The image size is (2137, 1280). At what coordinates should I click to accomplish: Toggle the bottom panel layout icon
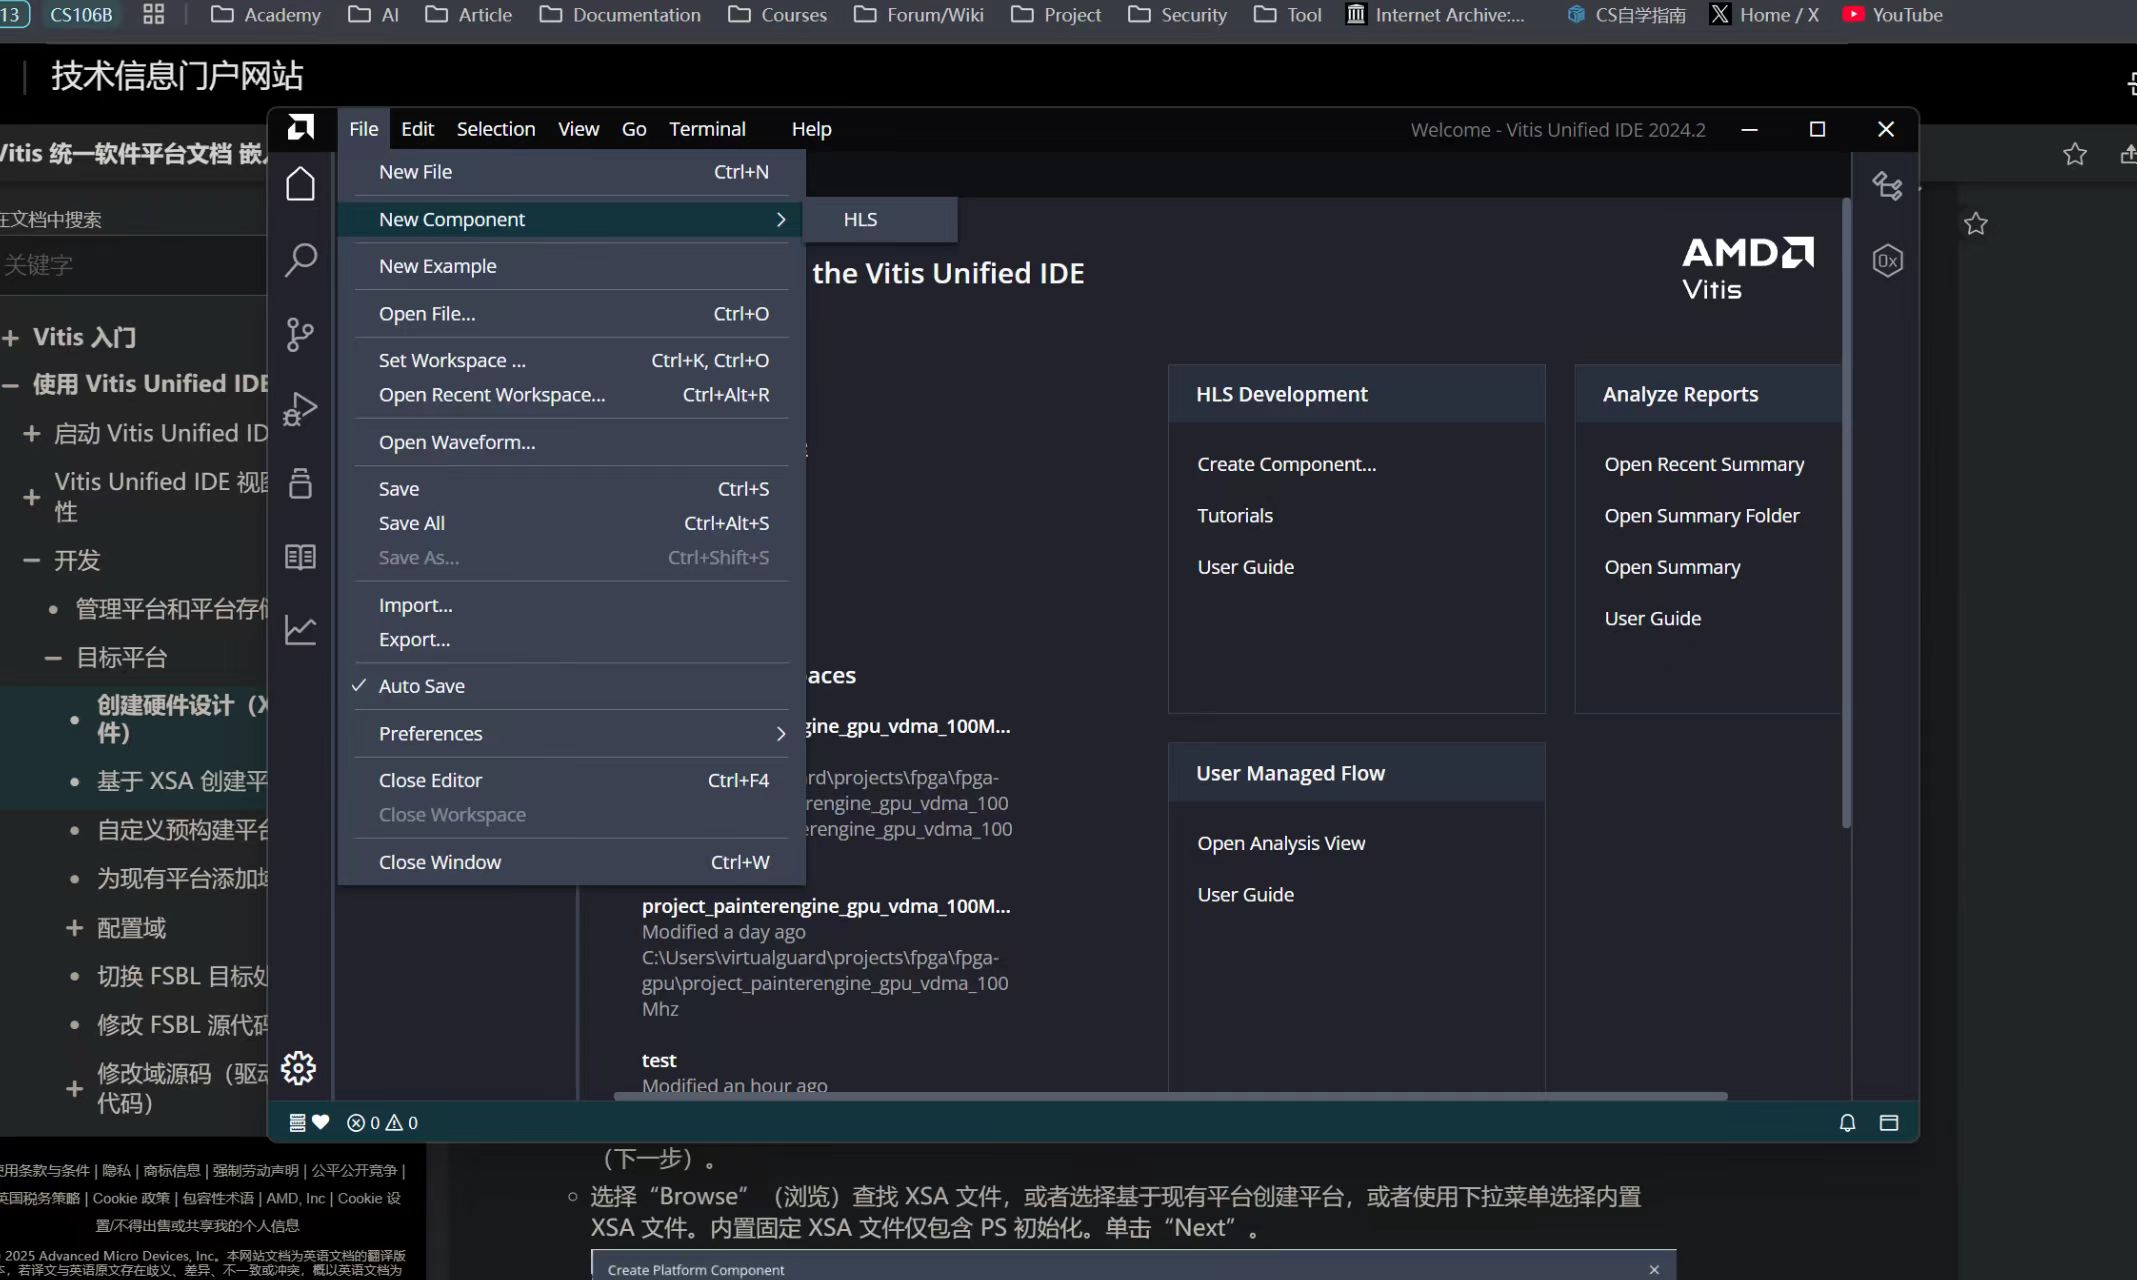[x=1889, y=1123]
